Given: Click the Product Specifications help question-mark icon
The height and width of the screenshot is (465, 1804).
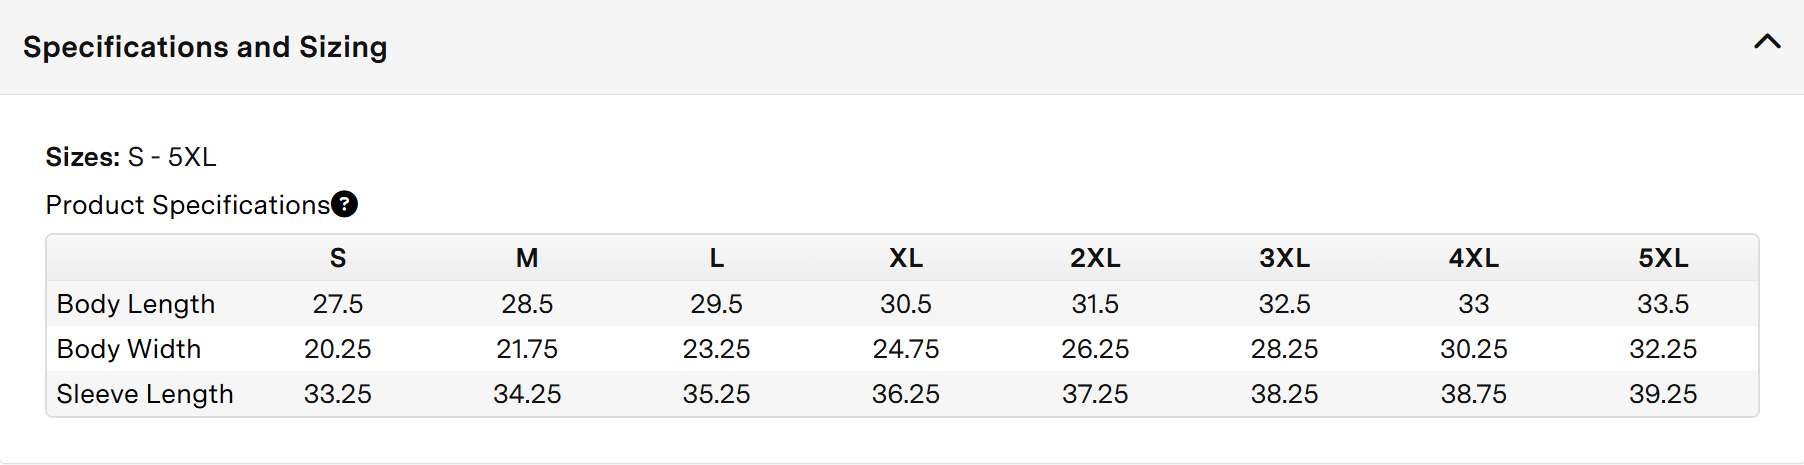Looking at the screenshot, I should point(344,204).
